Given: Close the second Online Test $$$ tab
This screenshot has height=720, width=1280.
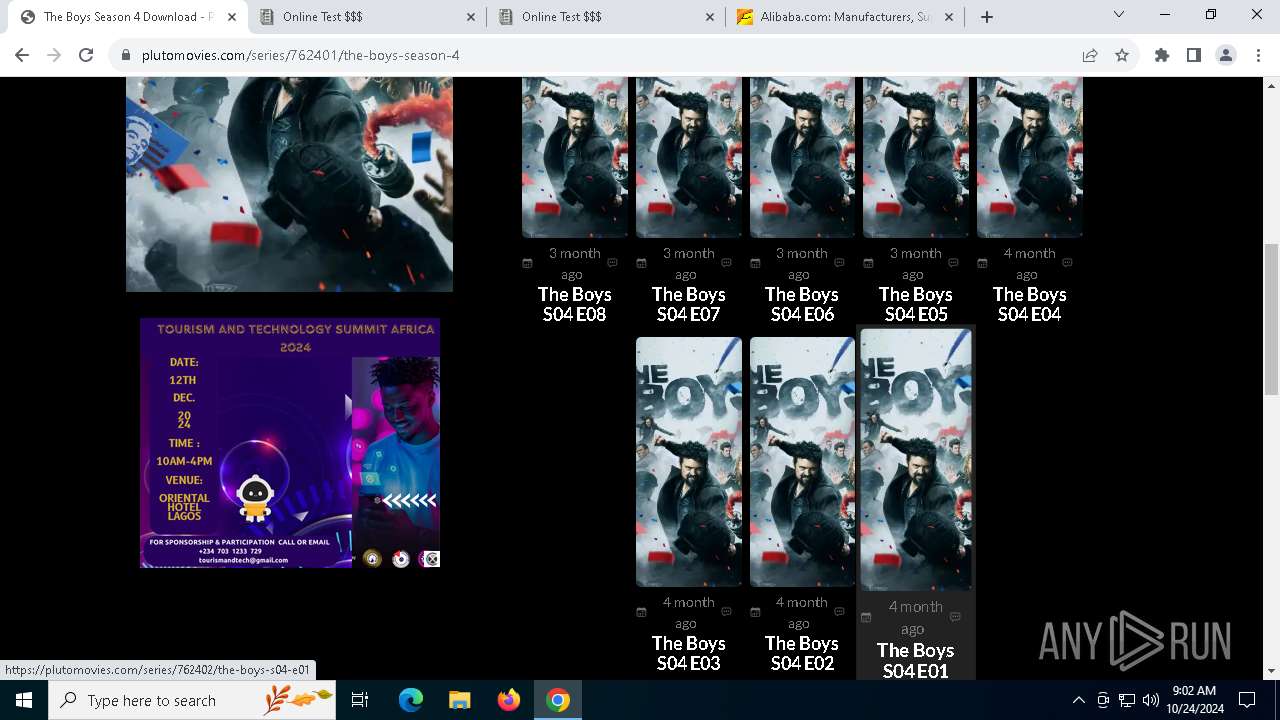Looking at the screenshot, I should click(x=710, y=17).
